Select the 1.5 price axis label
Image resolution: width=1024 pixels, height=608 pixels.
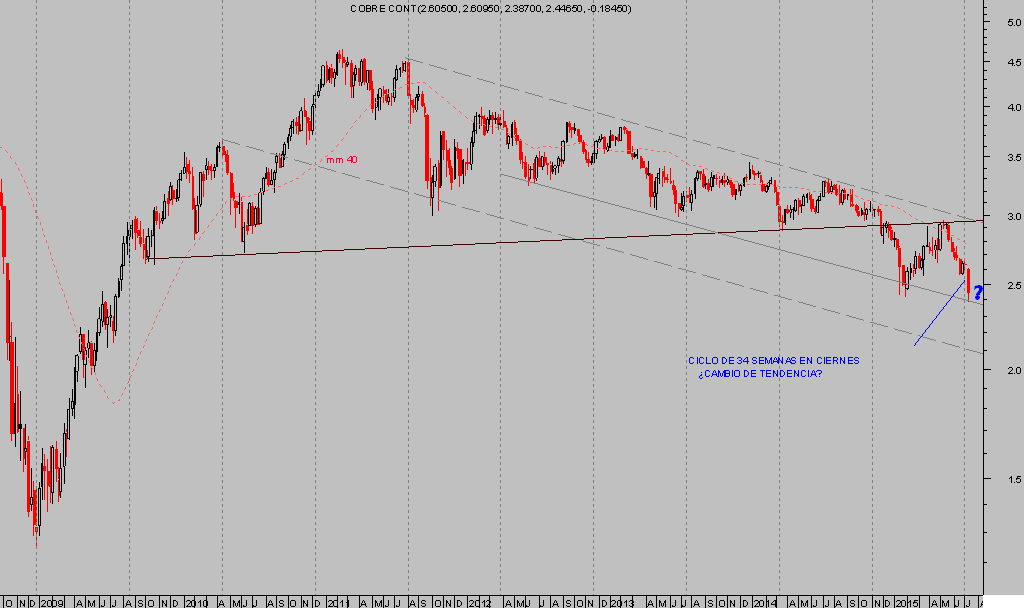[1000, 479]
